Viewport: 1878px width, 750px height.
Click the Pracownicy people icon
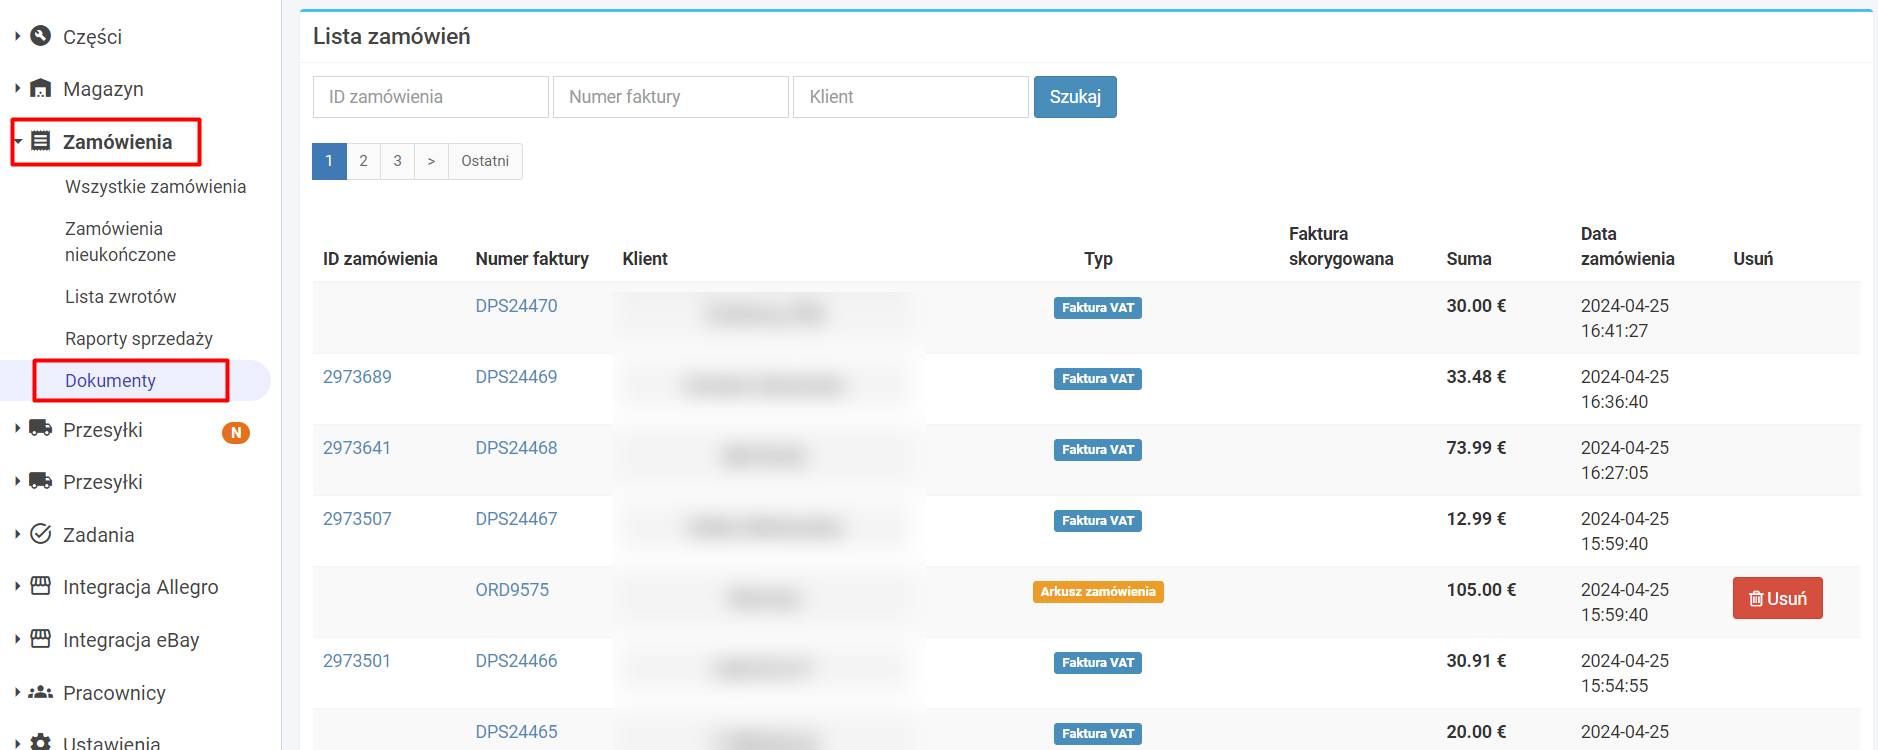pos(40,692)
